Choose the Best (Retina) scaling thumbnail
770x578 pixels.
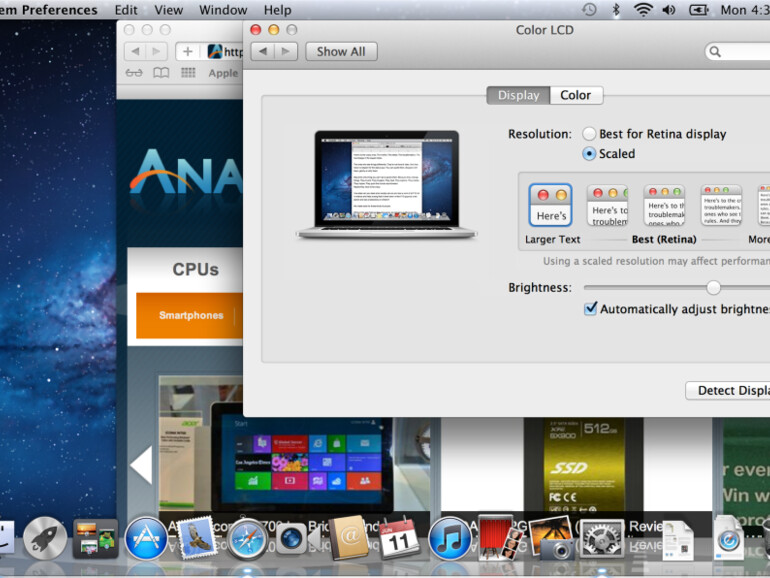(664, 205)
